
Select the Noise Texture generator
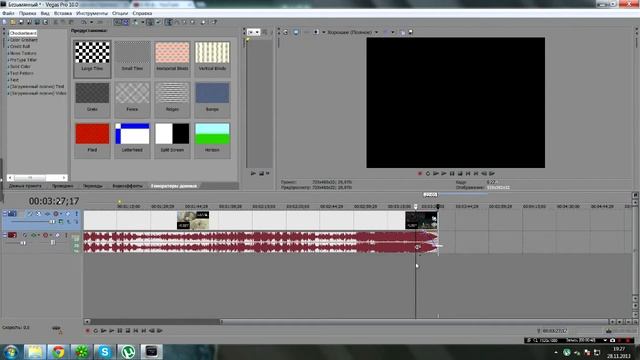tap(23, 53)
